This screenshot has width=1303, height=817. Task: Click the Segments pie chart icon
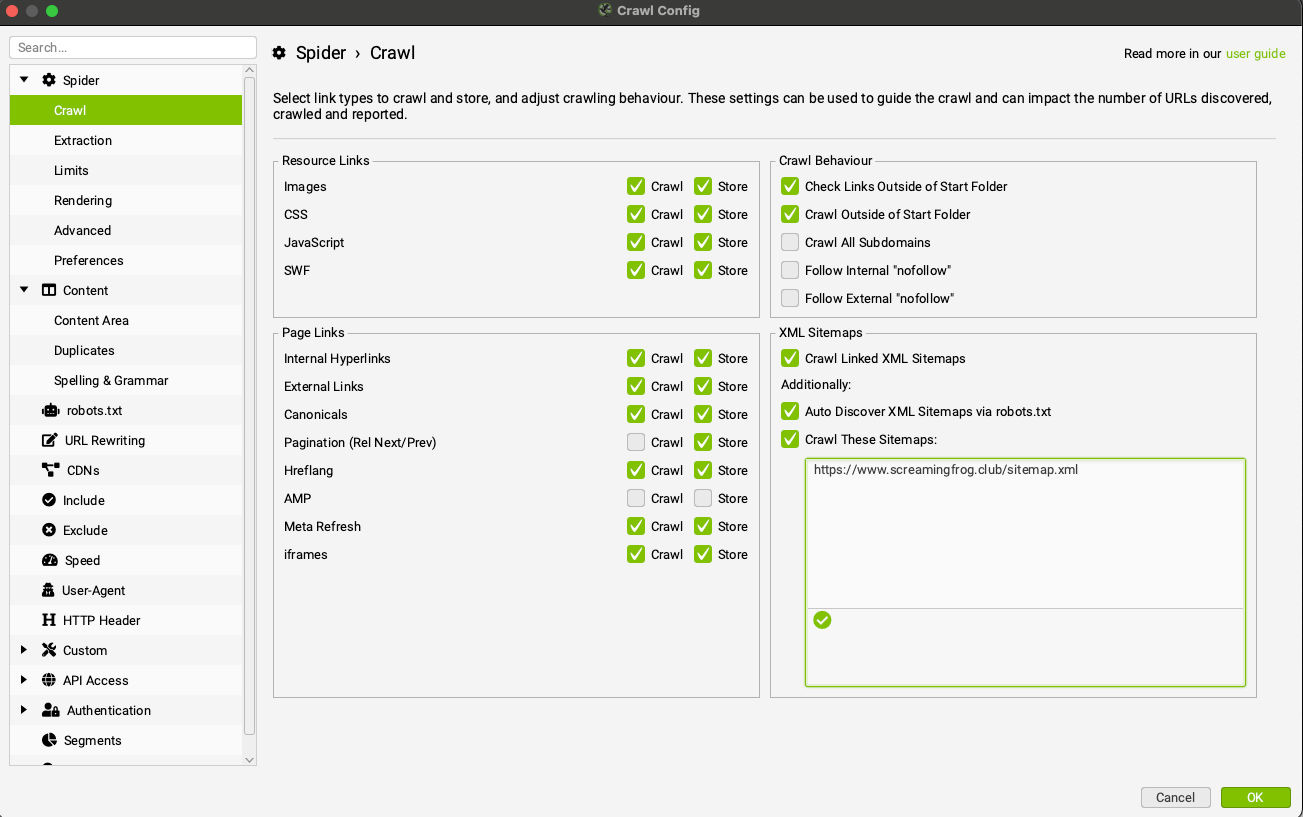coord(50,740)
